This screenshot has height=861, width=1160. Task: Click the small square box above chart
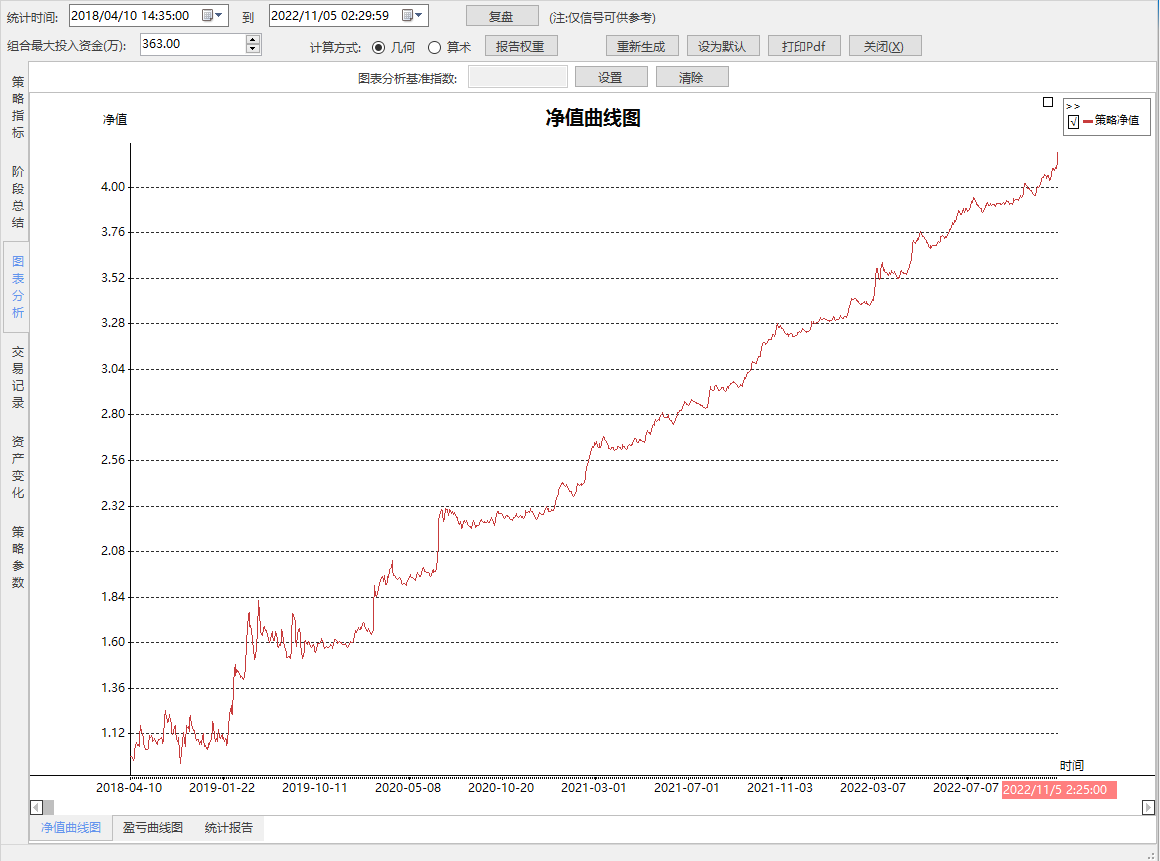tap(1047, 102)
